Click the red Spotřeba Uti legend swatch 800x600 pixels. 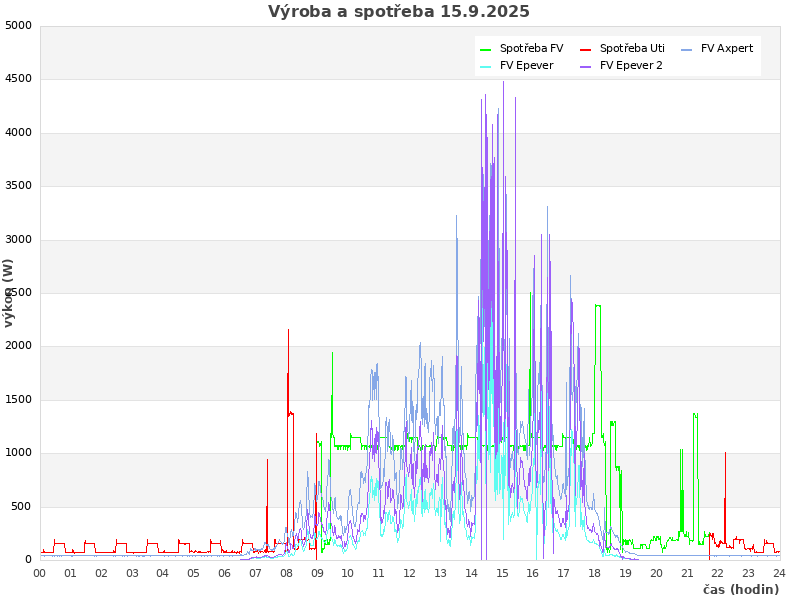click(x=586, y=49)
